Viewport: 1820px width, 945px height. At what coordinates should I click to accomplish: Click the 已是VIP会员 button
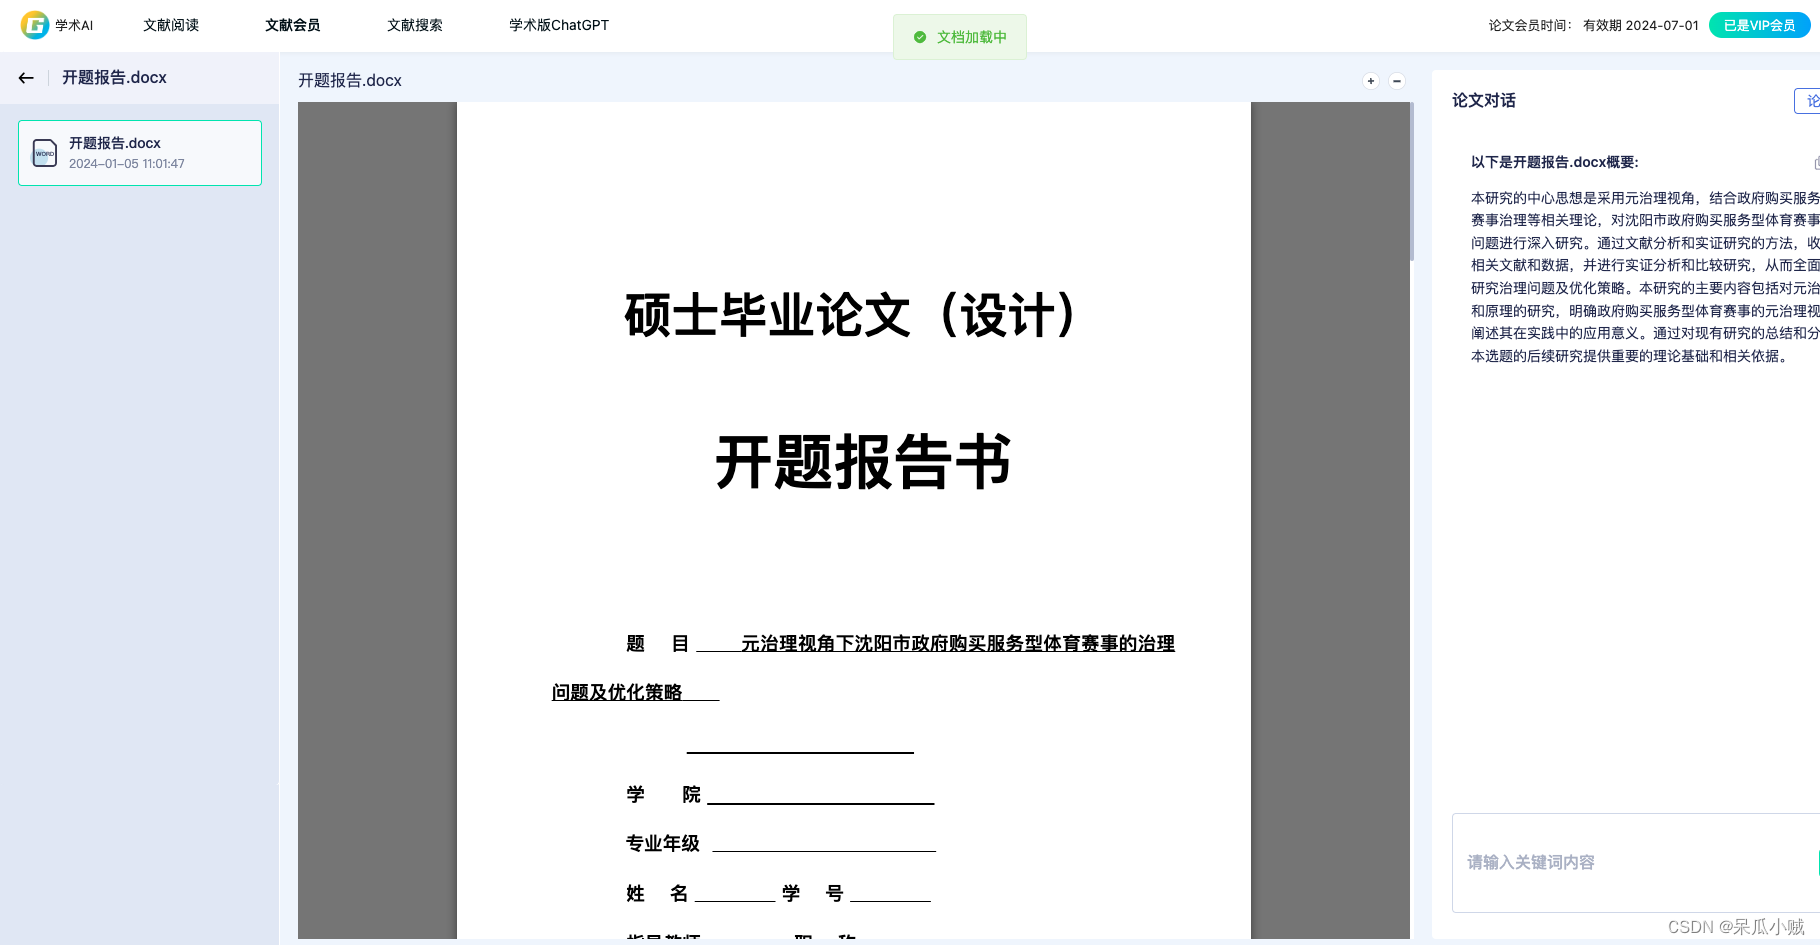tap(1759, 25)
